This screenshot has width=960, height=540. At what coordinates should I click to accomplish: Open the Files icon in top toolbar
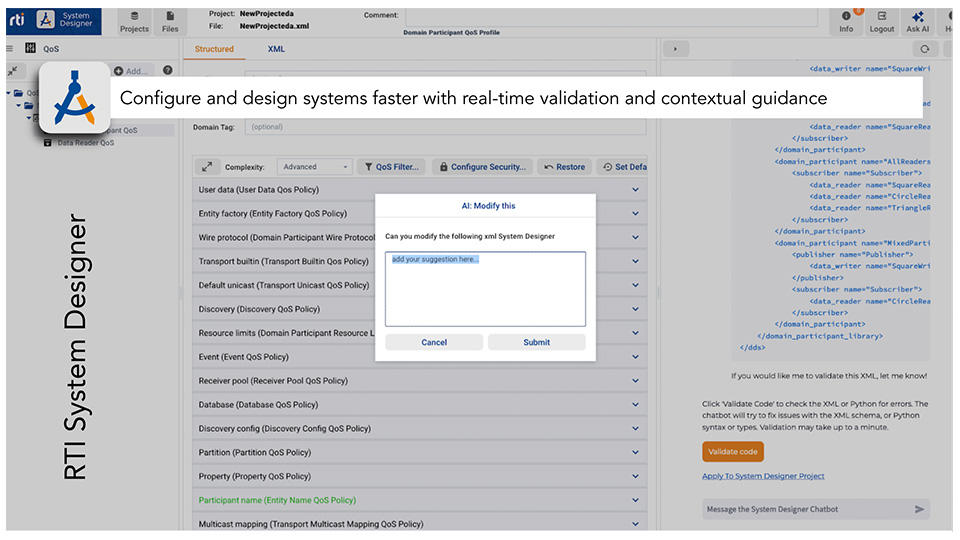(x=171, y=20)
